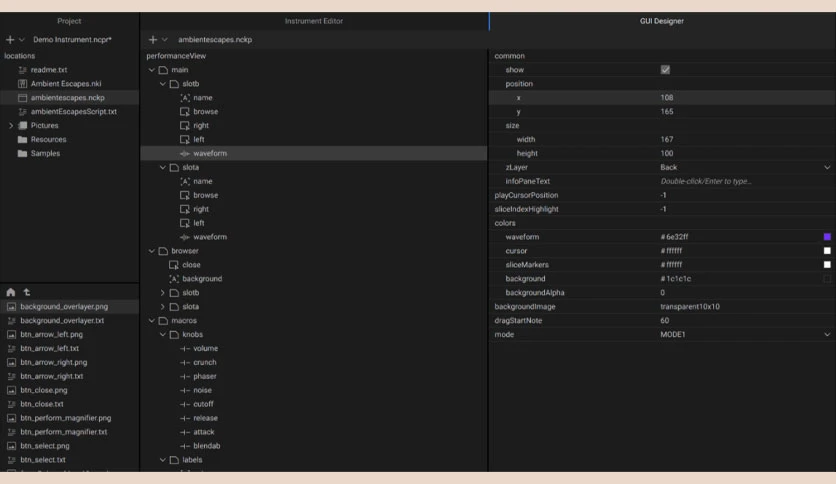This screenshot has height=484, width=836.
Task: Click waveform icon of selected waveform row
Action: pyautogui.click(x=185, y=154)
